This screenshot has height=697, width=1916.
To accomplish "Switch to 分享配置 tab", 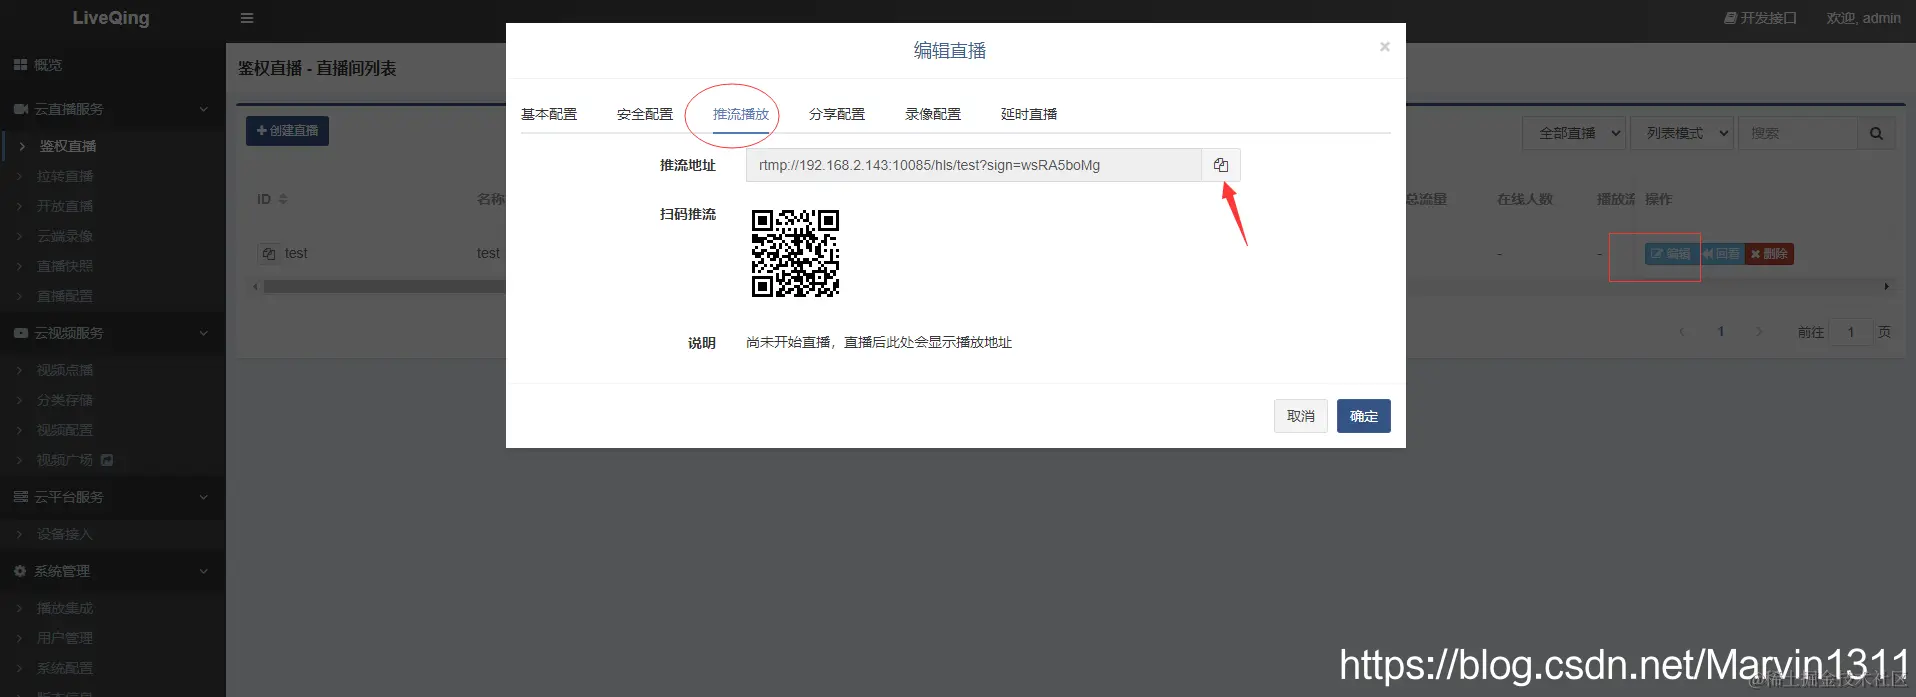I will pos(837,114).
